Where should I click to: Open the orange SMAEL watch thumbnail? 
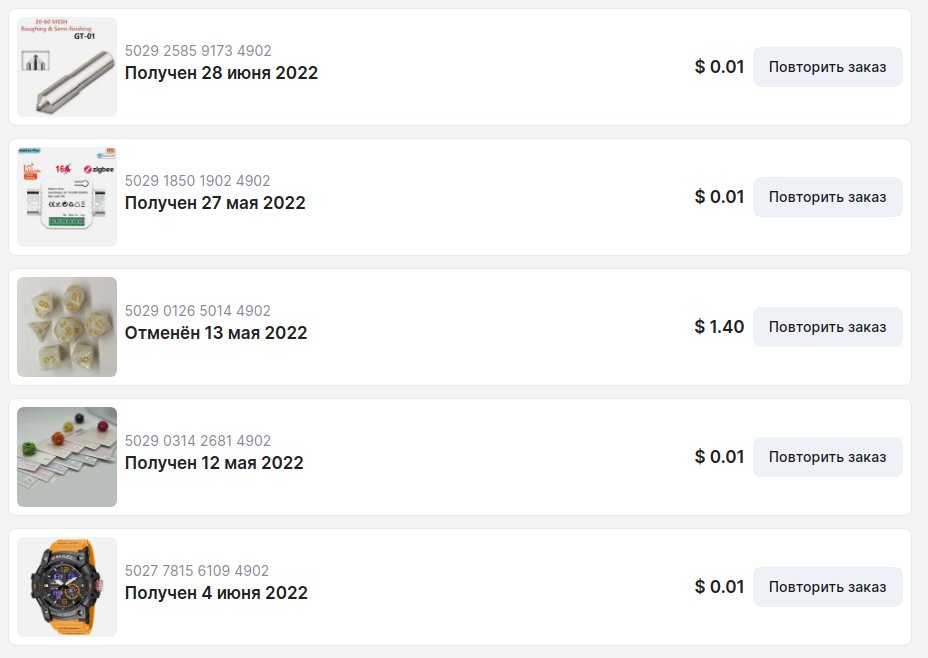67,587
